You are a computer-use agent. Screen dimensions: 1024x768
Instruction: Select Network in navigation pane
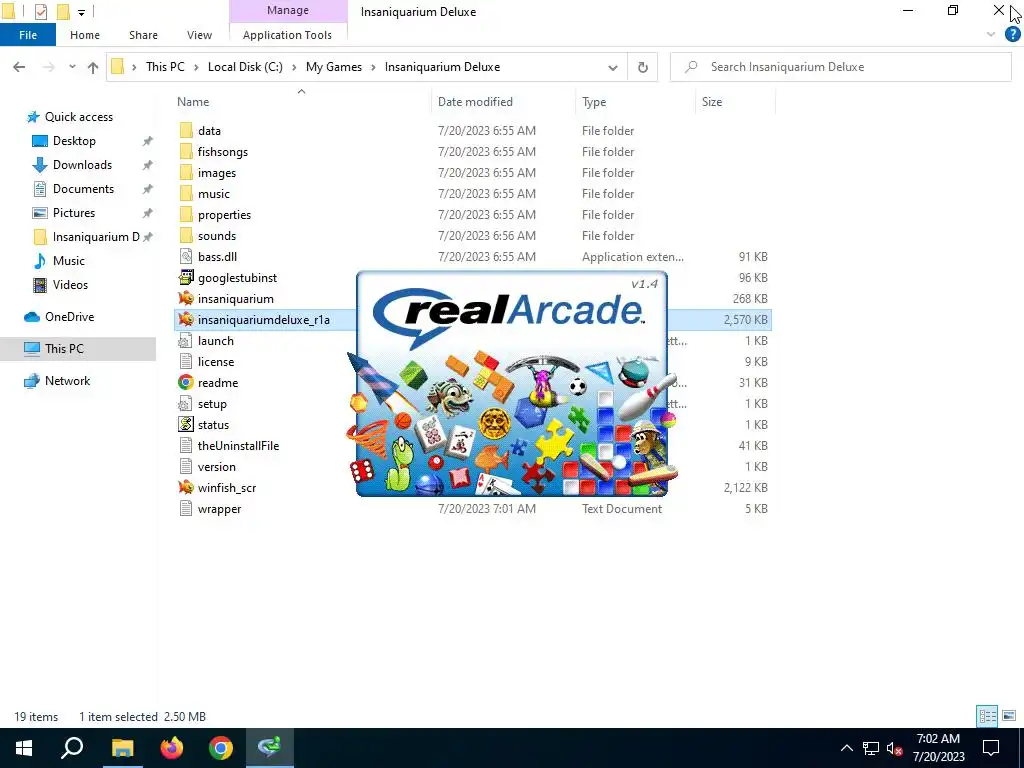(x=67, y=381)
